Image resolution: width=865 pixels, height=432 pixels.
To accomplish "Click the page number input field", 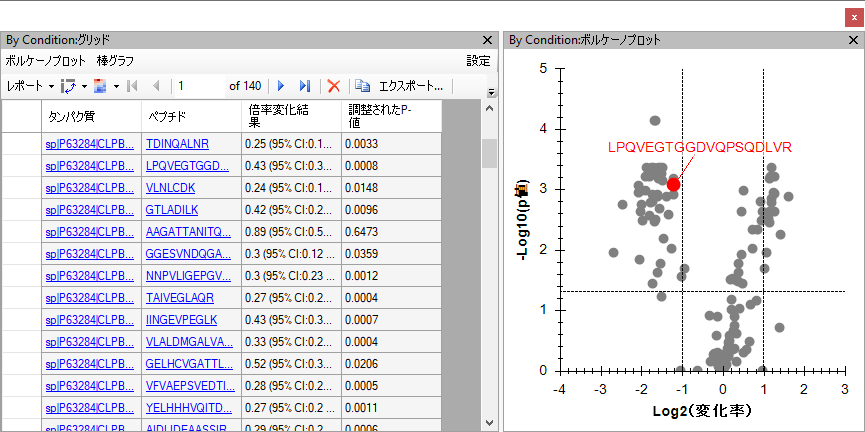I will coord(198,87).
